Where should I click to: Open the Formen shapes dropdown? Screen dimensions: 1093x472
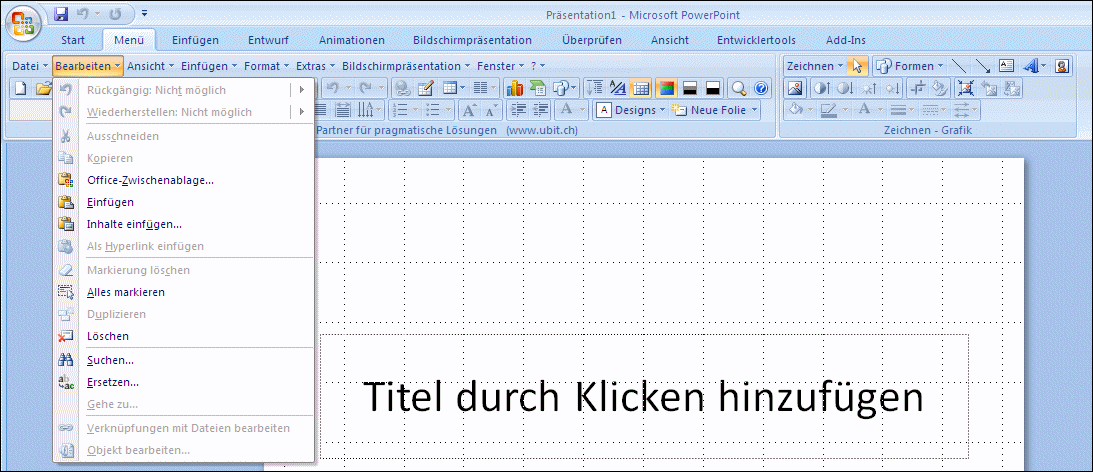(x=909, y=66)
